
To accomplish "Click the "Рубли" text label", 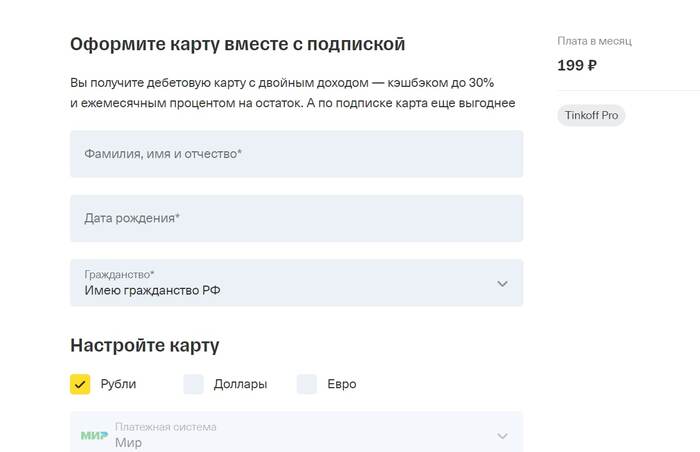I will click(x=118, y=384).
